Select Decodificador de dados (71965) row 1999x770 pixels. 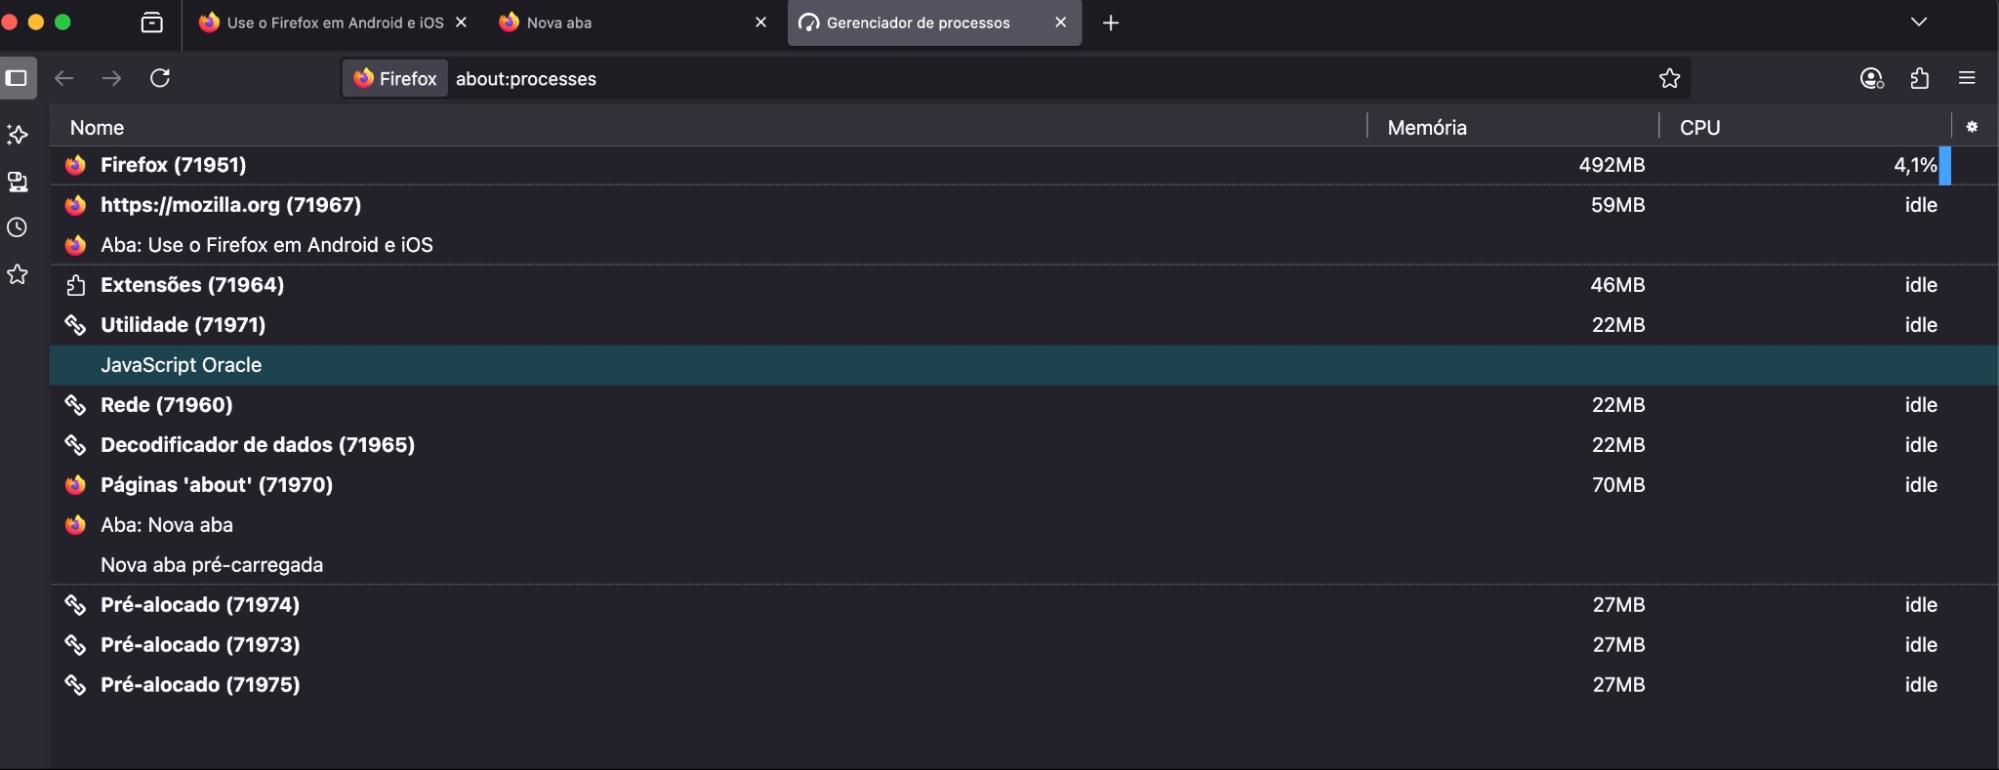1024,445
